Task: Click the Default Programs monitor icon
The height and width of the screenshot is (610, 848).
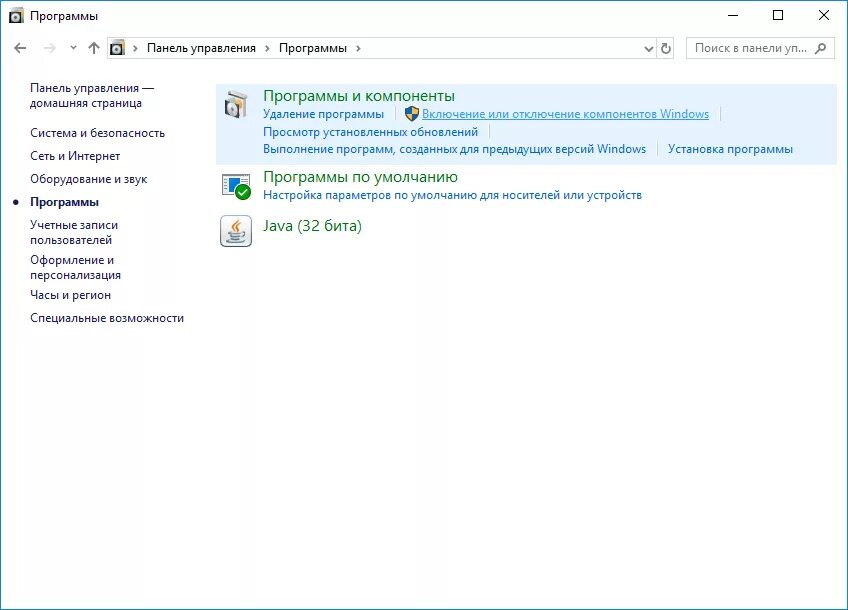Action: (x=236, y=187)
